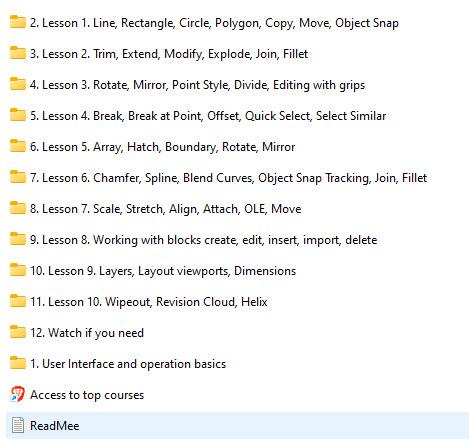Click folder icon next to Lesson 2 Trim, Extend
The width and height of the screenshot is (469, 442).
(x=18, y=53)
